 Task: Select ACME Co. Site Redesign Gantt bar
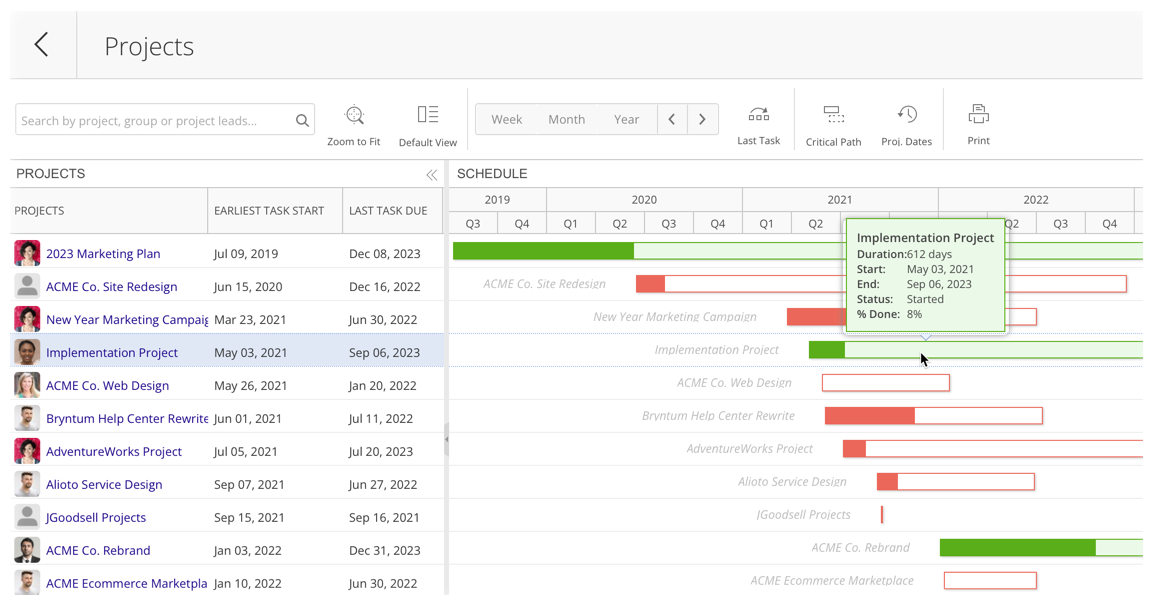881,283
